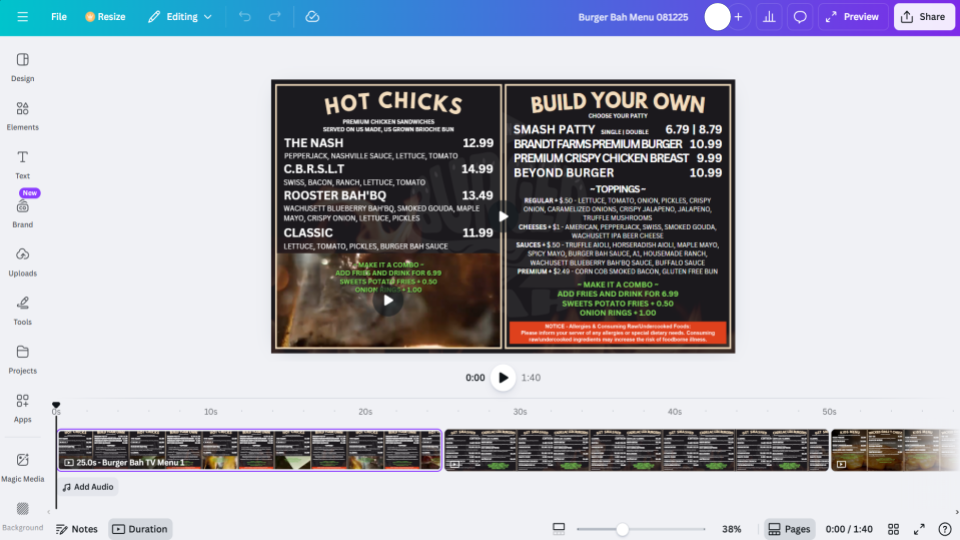Click the zoom slider handle
The width and height of the screenshot is (960, 540).
622,529
